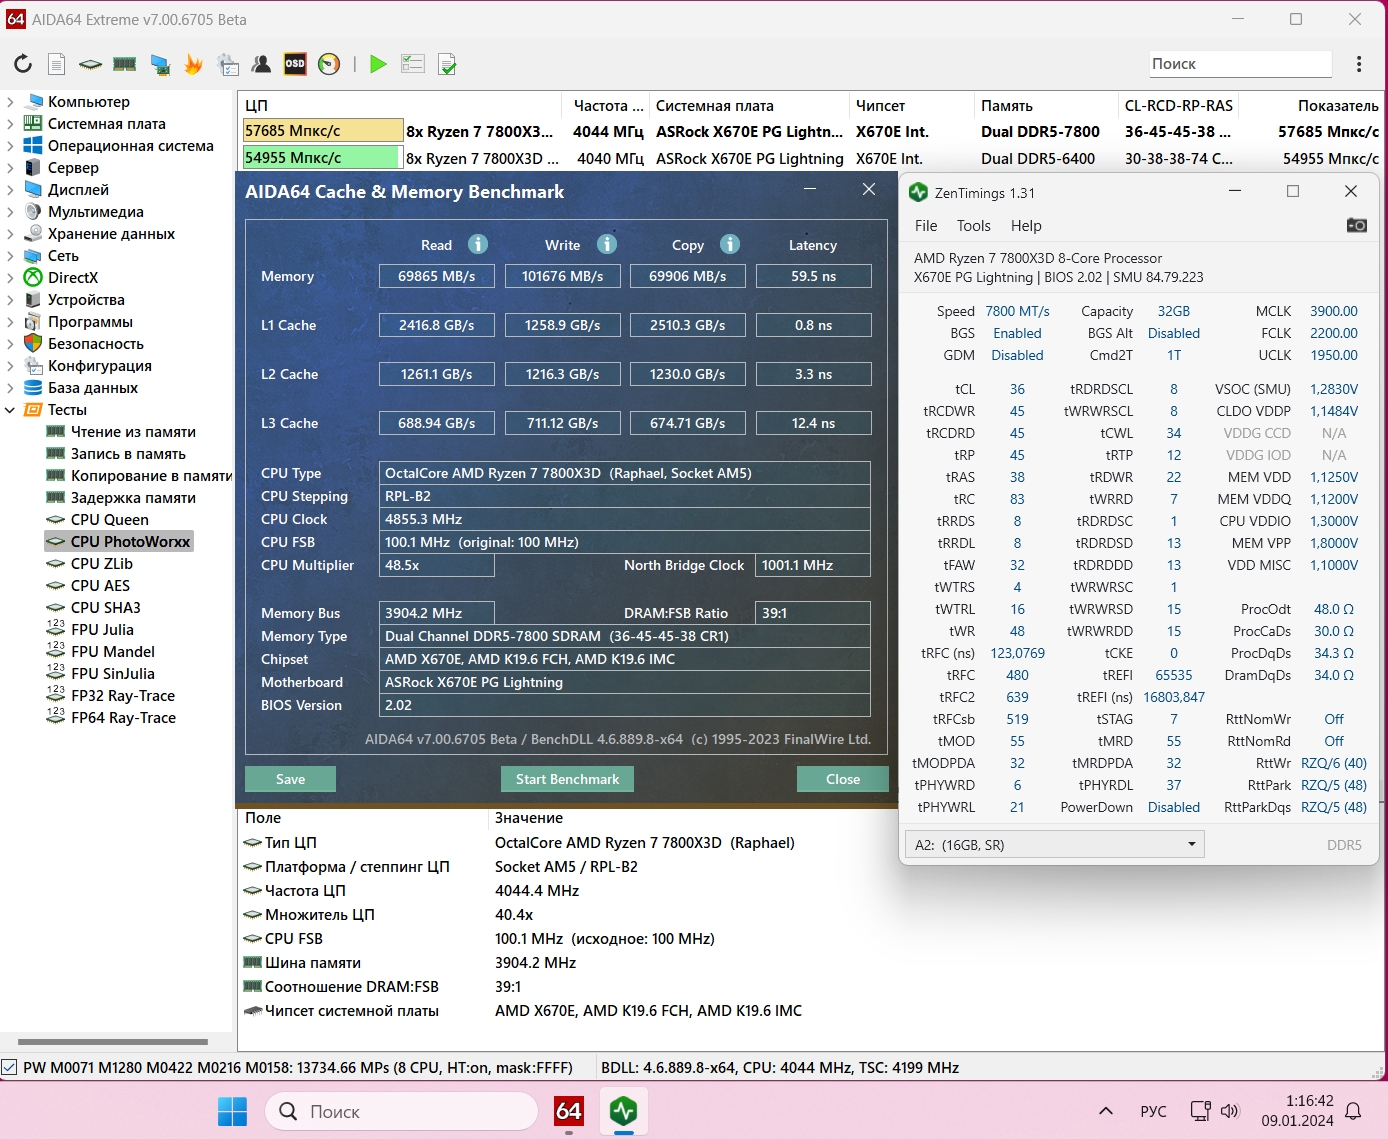Click the tree panel horizontal scrollbar
The image size is (1388, 1139).
pyautogui.click(x=113, y=1042)
